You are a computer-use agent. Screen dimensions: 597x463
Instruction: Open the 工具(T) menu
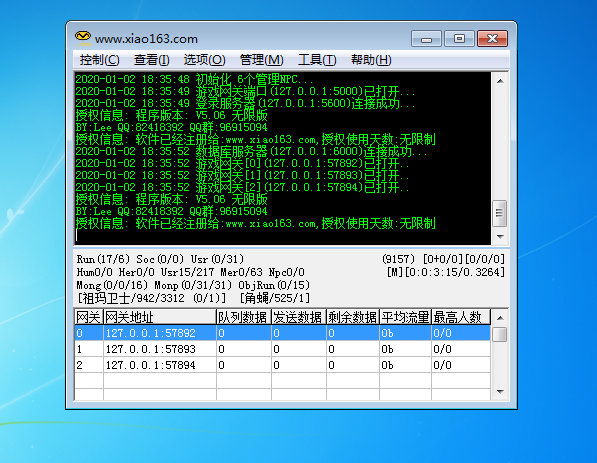(x=317, y=60)
